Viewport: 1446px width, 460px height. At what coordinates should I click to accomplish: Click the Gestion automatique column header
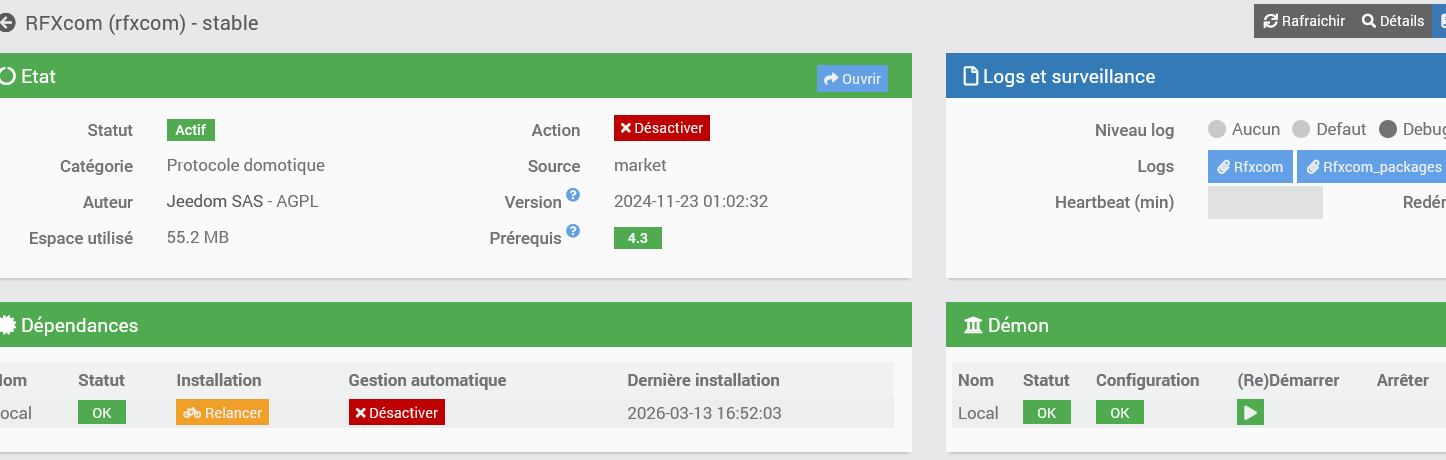pos(427,380)
